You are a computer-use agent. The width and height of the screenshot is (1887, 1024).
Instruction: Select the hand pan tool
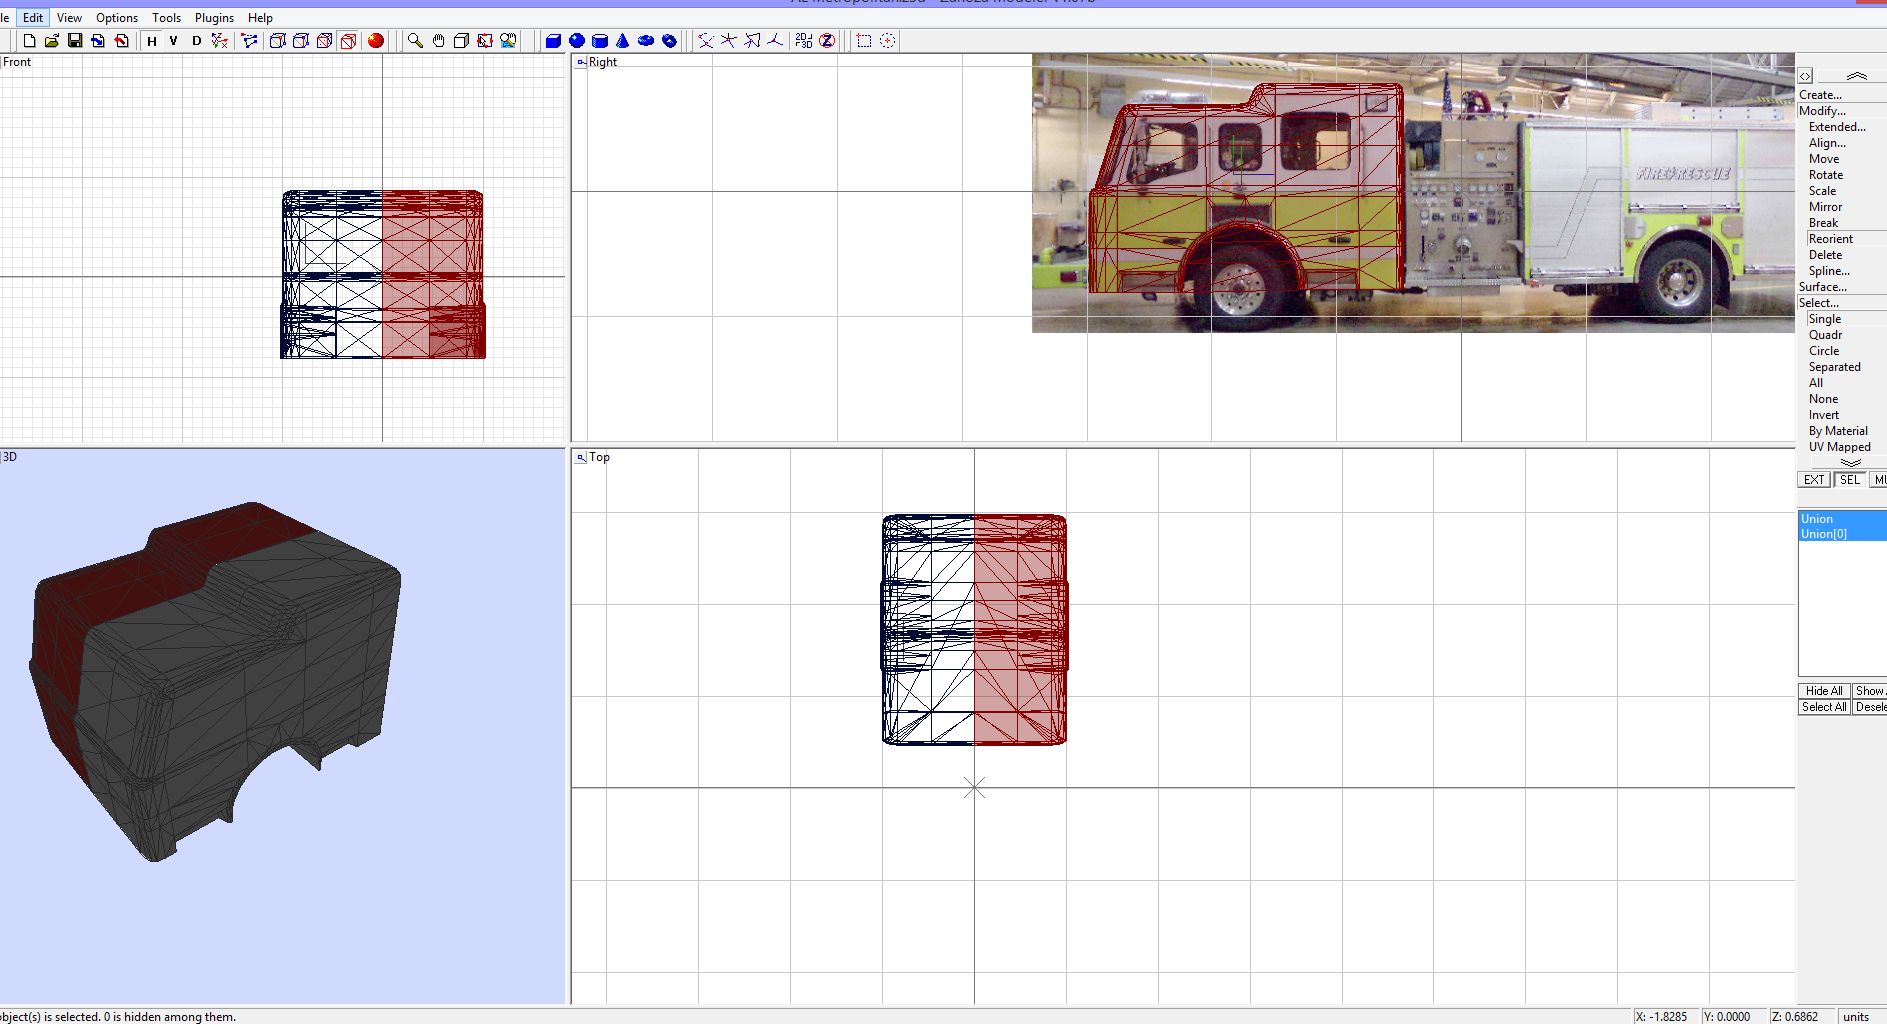[438, 41]
